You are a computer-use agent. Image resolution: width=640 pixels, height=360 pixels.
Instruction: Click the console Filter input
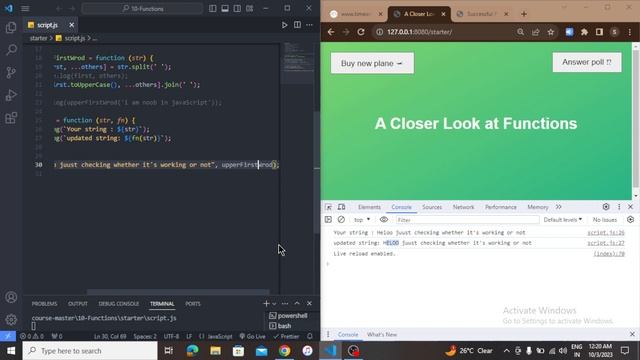click(467, 220)
